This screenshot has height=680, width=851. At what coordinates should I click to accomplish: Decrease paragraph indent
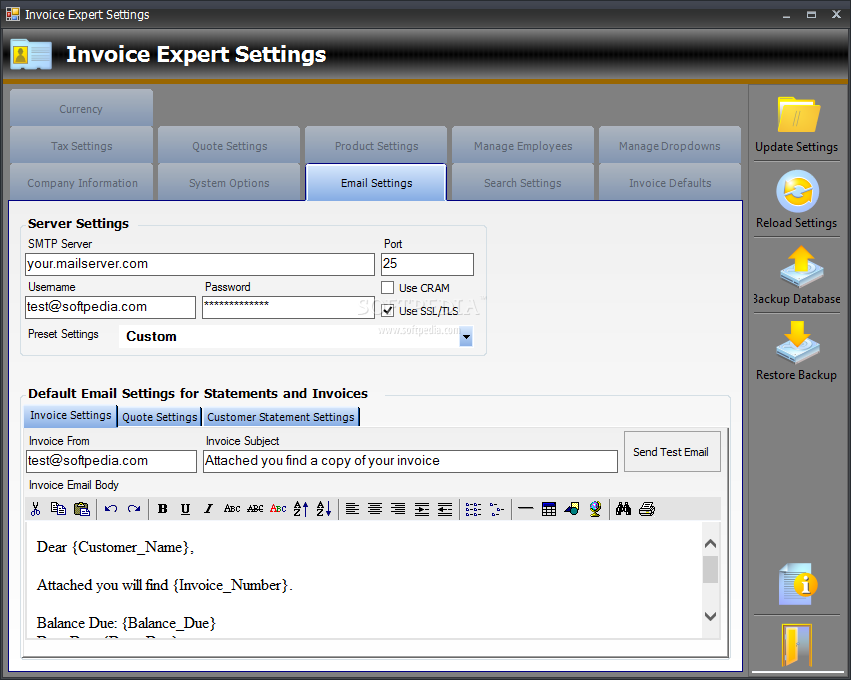coord(445,509)
